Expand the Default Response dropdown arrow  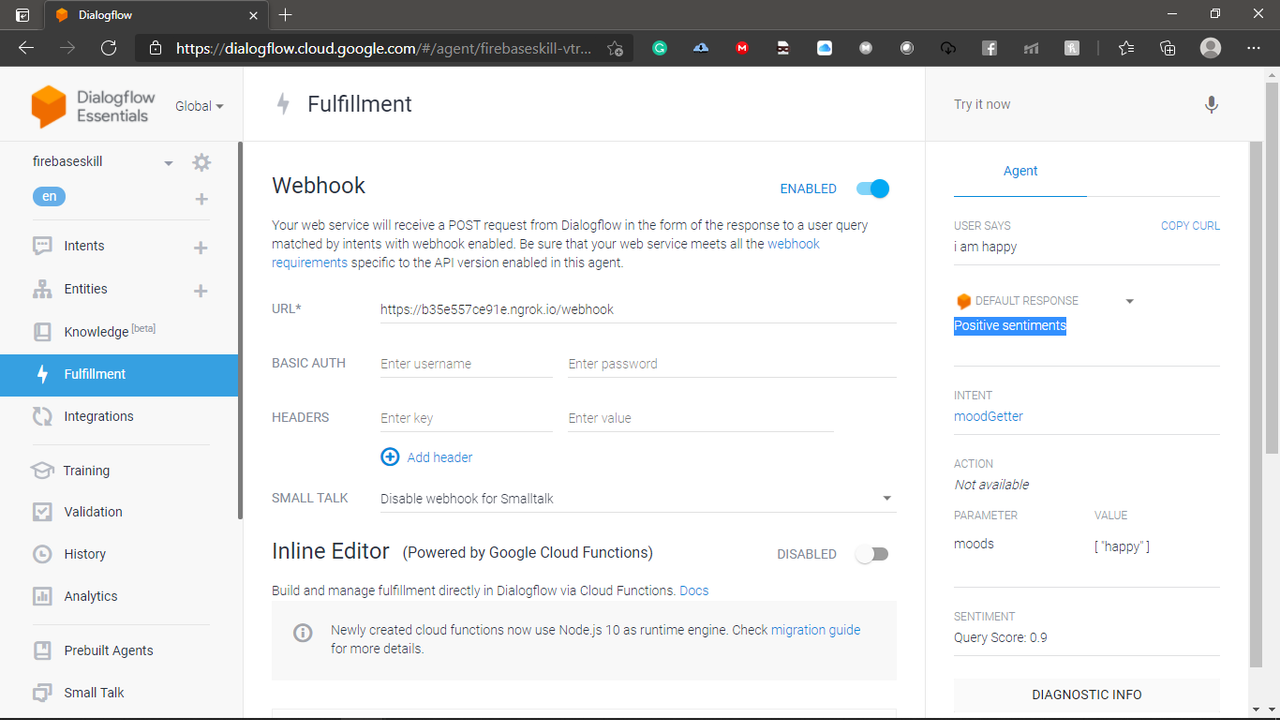point(1130,301)
